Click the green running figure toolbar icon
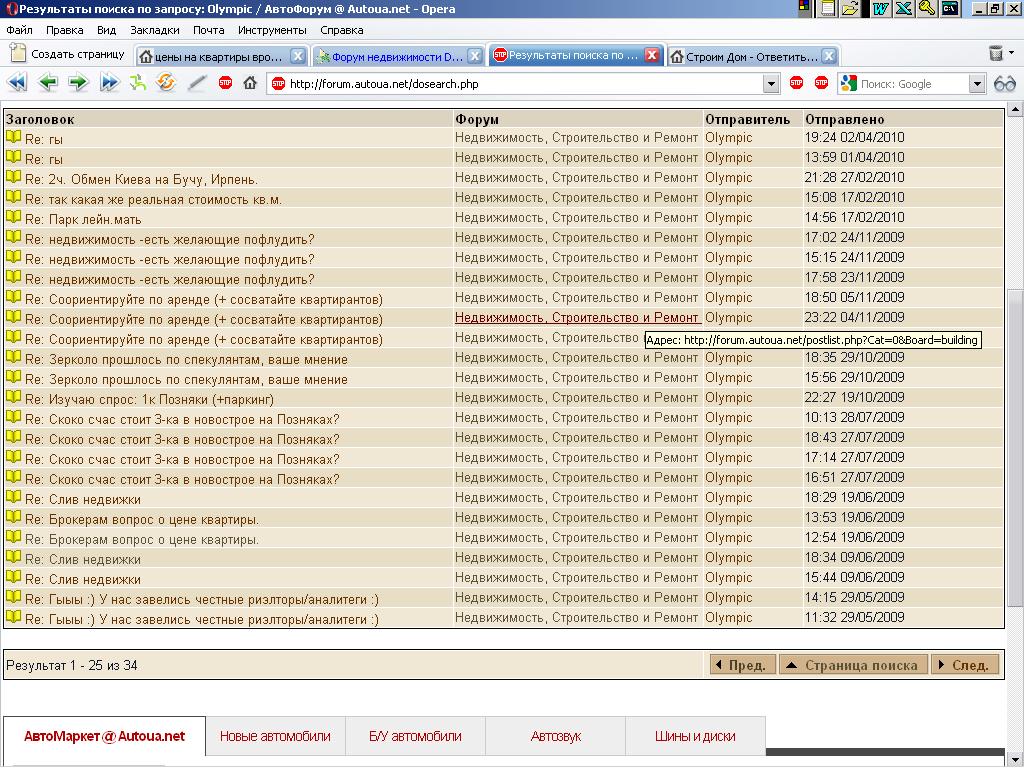This screenshot has height=768, width=1024. coord(137,83)
